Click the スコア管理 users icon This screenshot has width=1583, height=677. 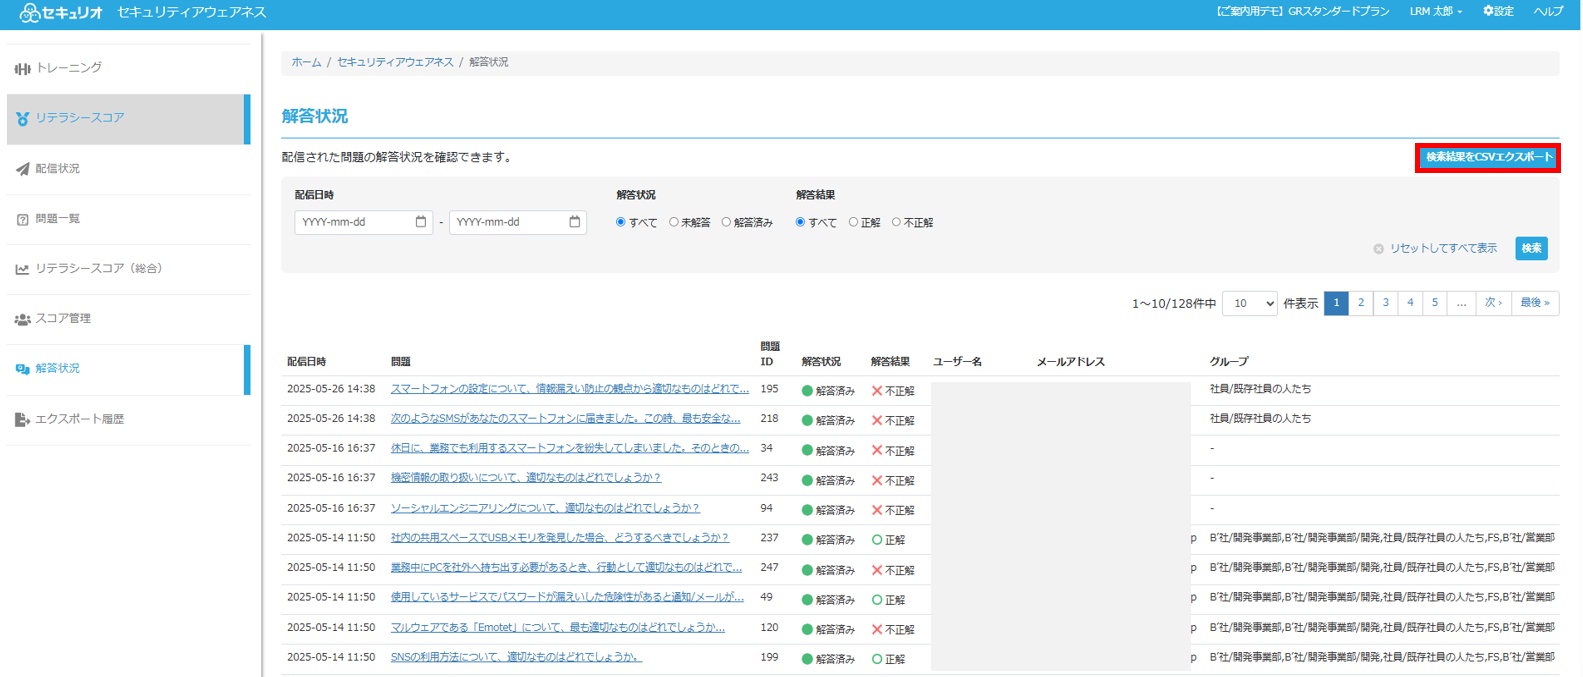click(22, 319)
